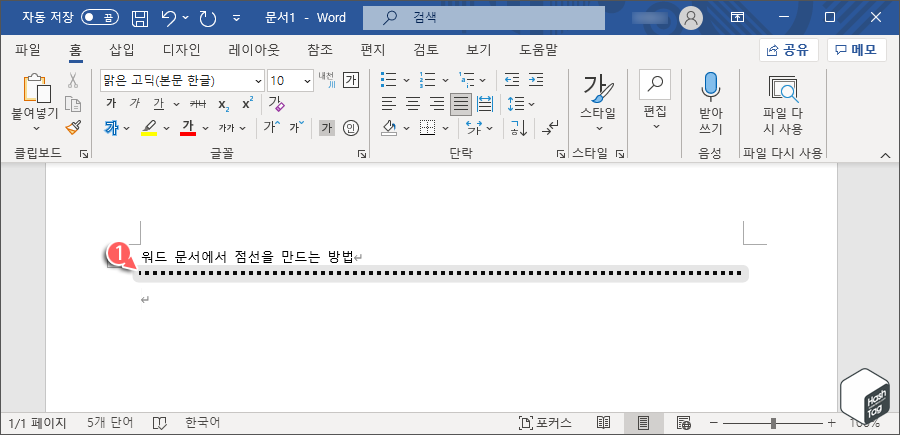This screenshot has width=900, height=435.
Task: Toggle Show/Hide paragraph marks
Action: click(x=550, y=128)
